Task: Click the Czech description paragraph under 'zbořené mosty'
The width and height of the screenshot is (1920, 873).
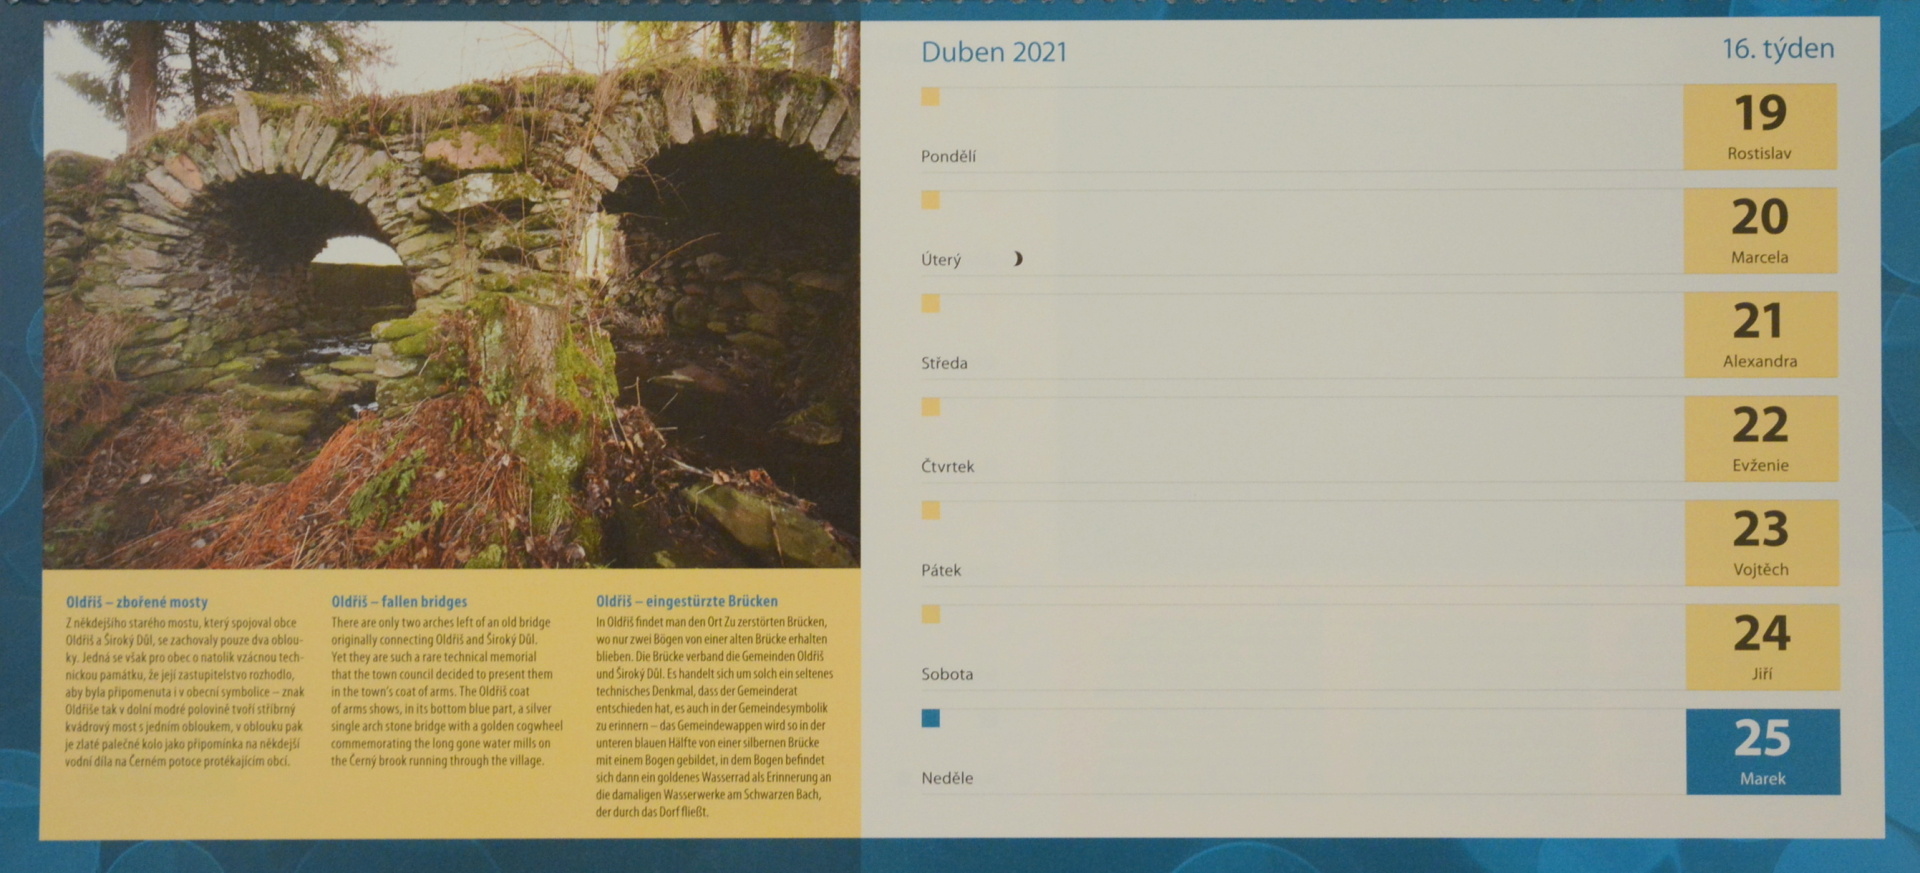Action: [x=184, y=692]
